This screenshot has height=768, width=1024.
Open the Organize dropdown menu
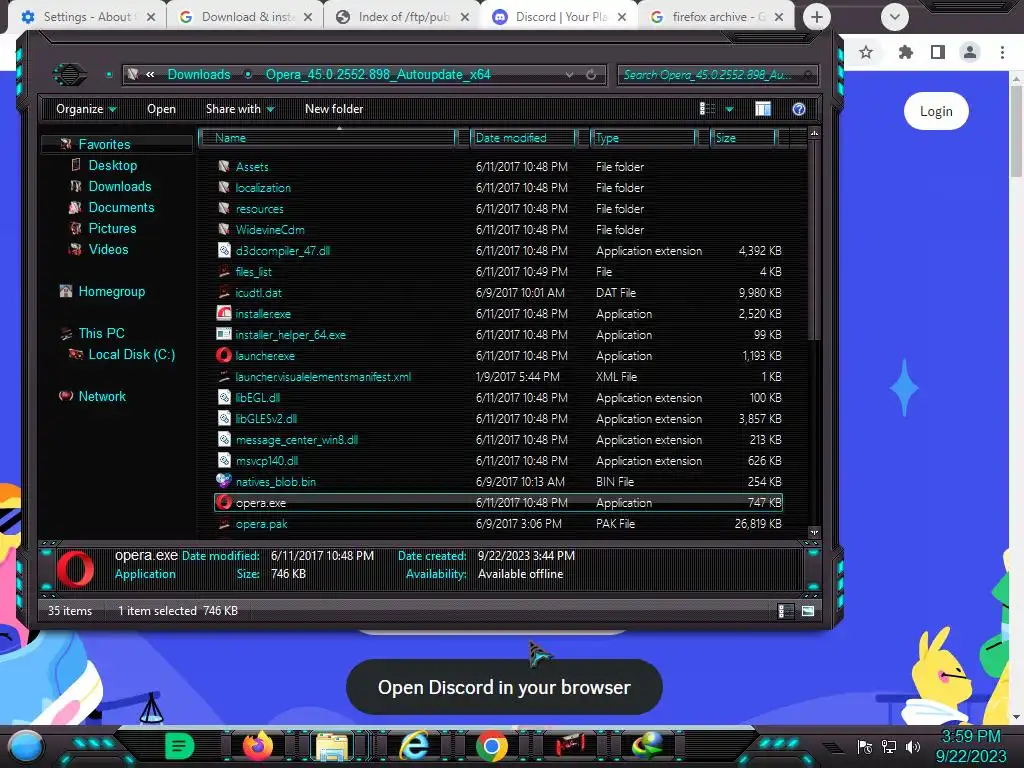(x=86, y=109)
